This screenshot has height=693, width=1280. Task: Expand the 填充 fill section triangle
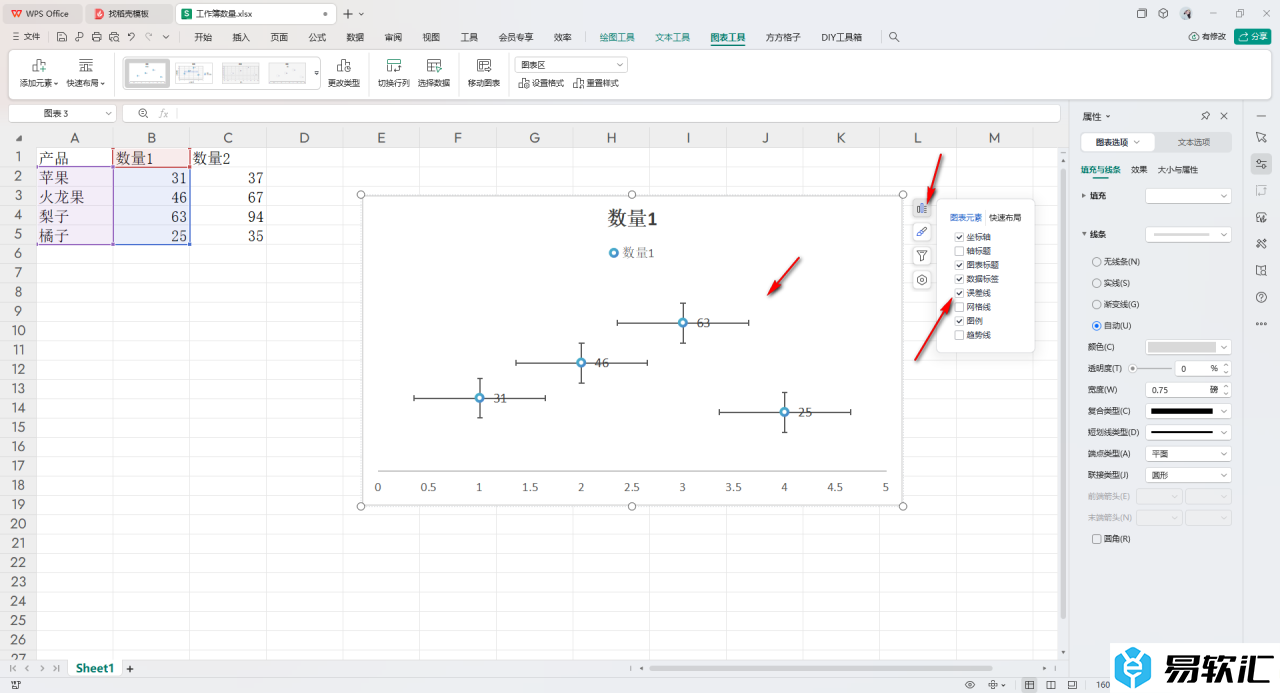pyautogui.click(x=1084, y=195)
